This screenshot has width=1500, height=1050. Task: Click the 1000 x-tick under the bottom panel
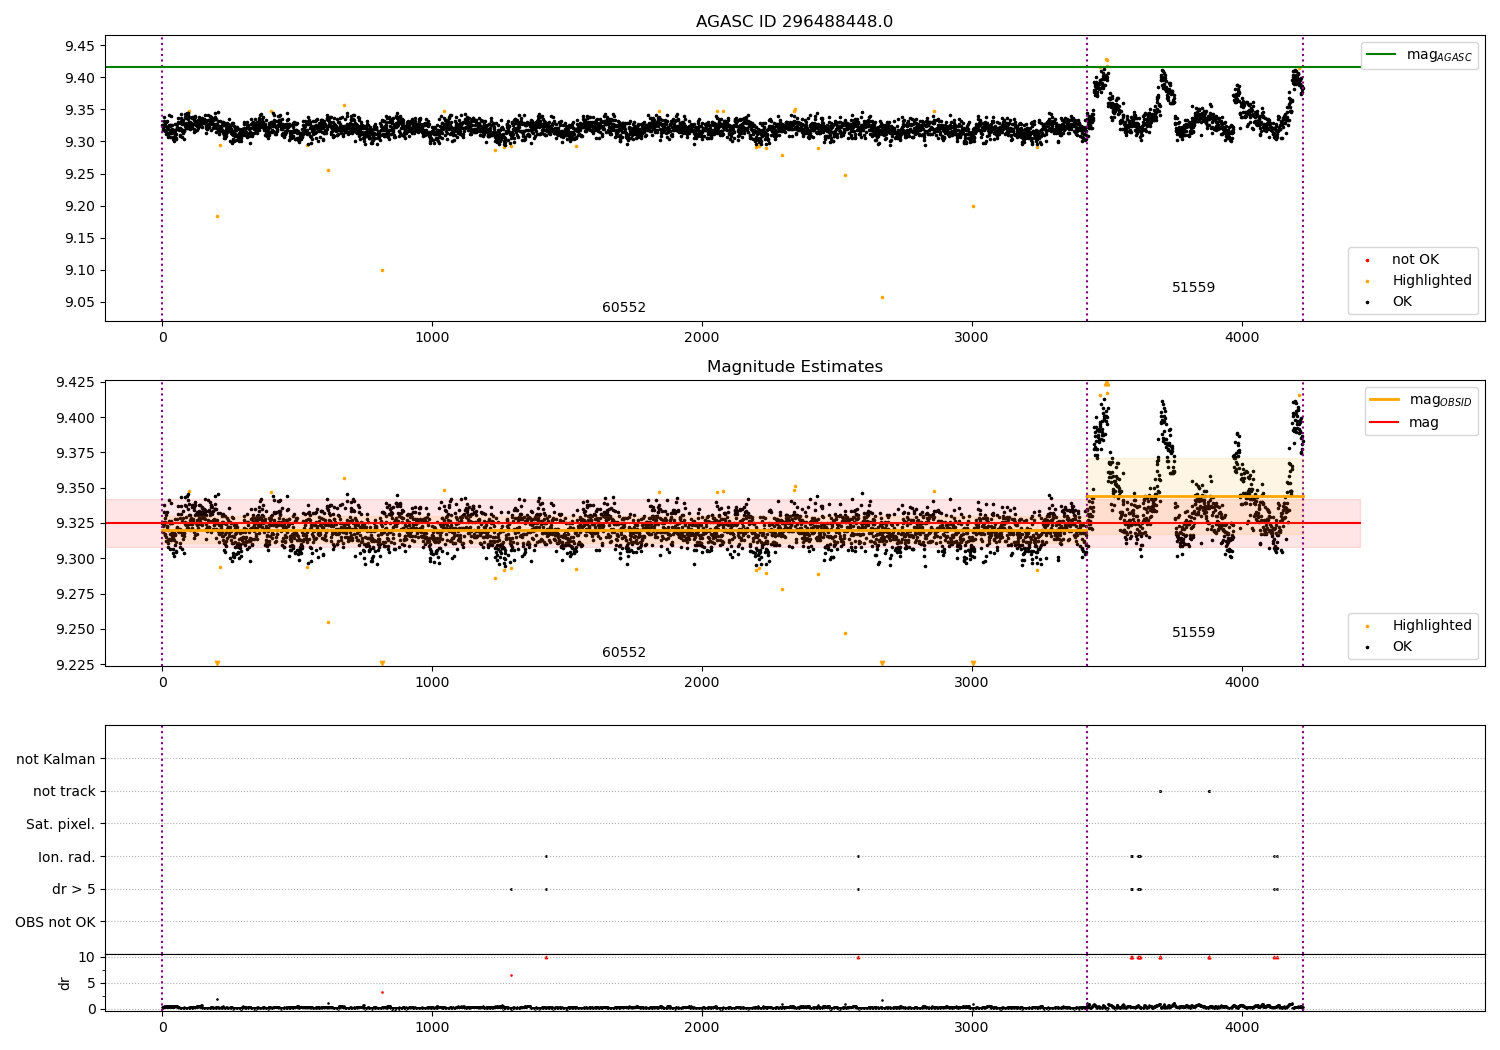click(432, 1028)
